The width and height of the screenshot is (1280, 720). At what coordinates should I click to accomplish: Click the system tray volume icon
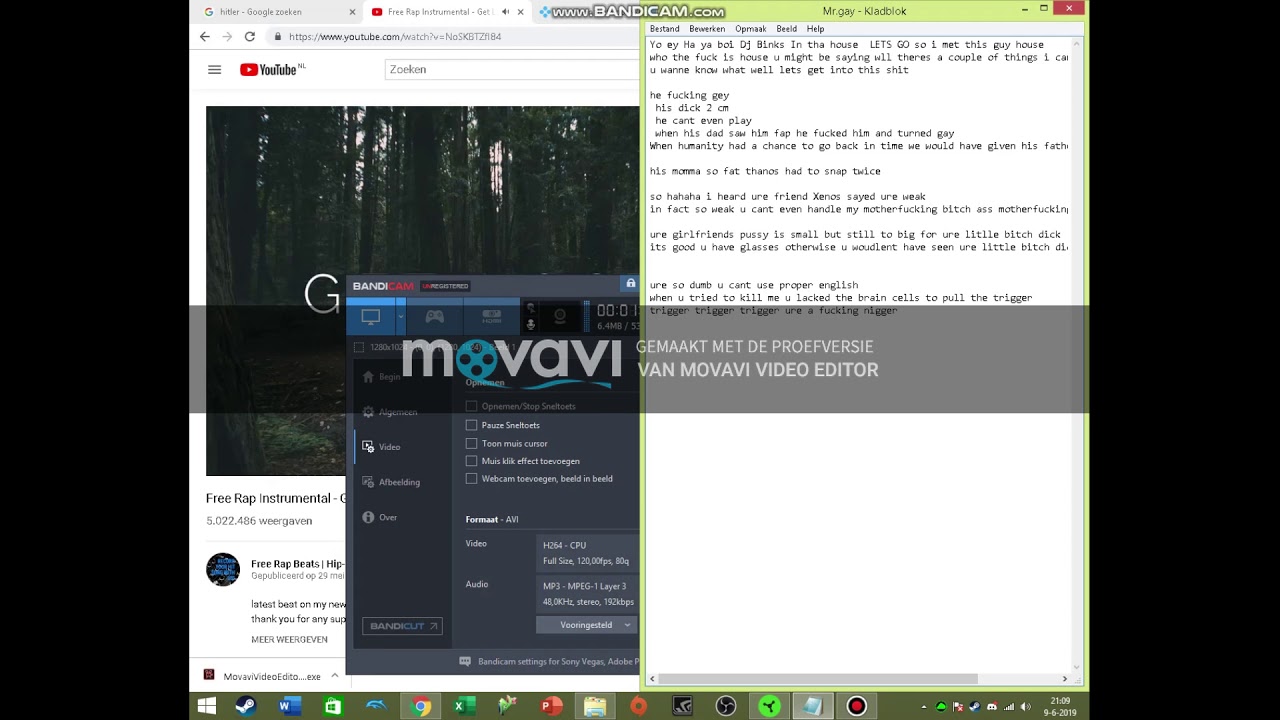click(1025, 707)
